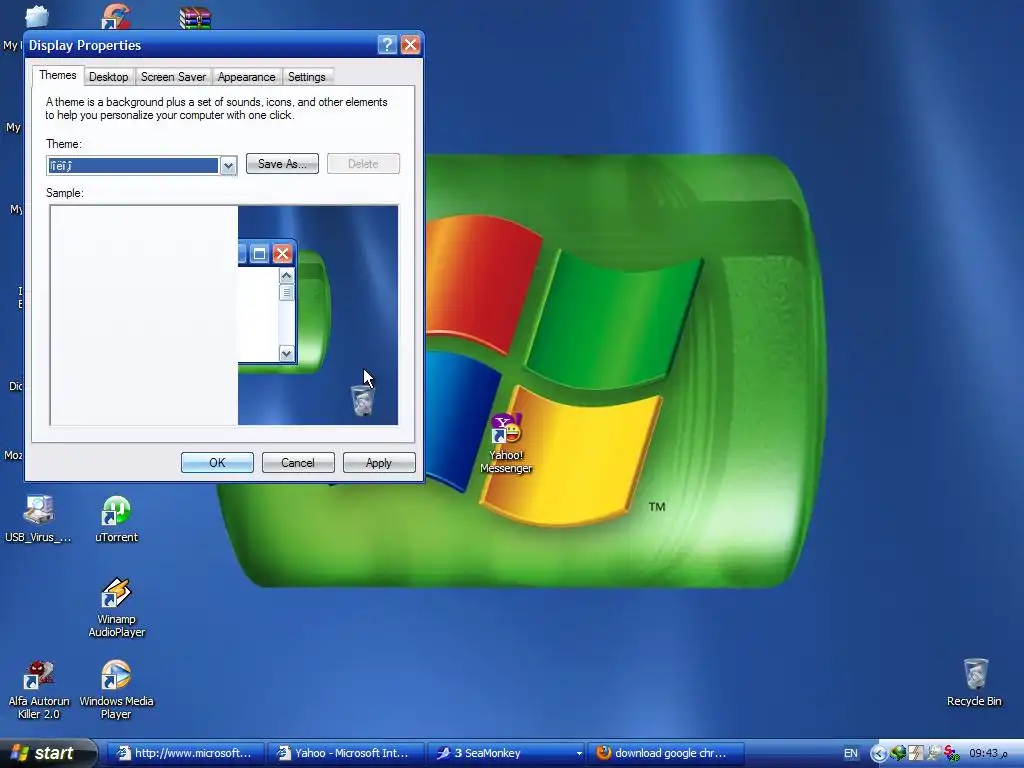The height and width of the screenshot is (768, 1024).
Task: Select the Alfa Autorun Killer 2.0 icon
Action: [x=39, y=690]
